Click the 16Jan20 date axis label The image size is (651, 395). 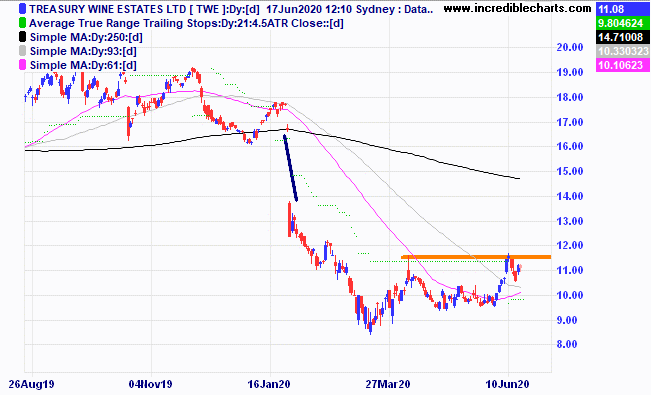tap(269, 384)
